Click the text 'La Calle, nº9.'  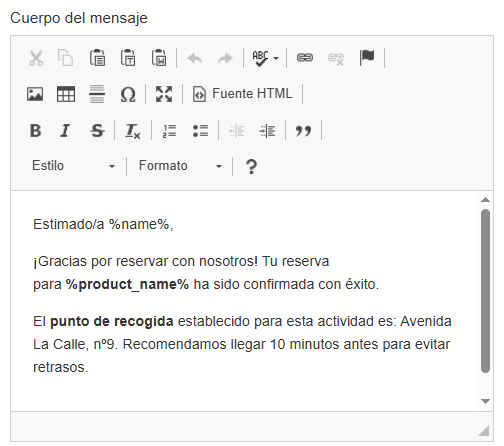point(76,344)
